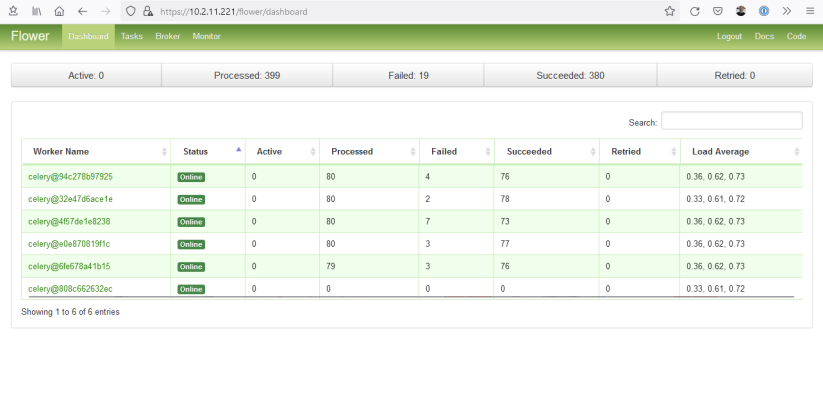The image size is (823, 400).
Task: Open worker celery@94c278b97925 details
Action: coord(70,177)
